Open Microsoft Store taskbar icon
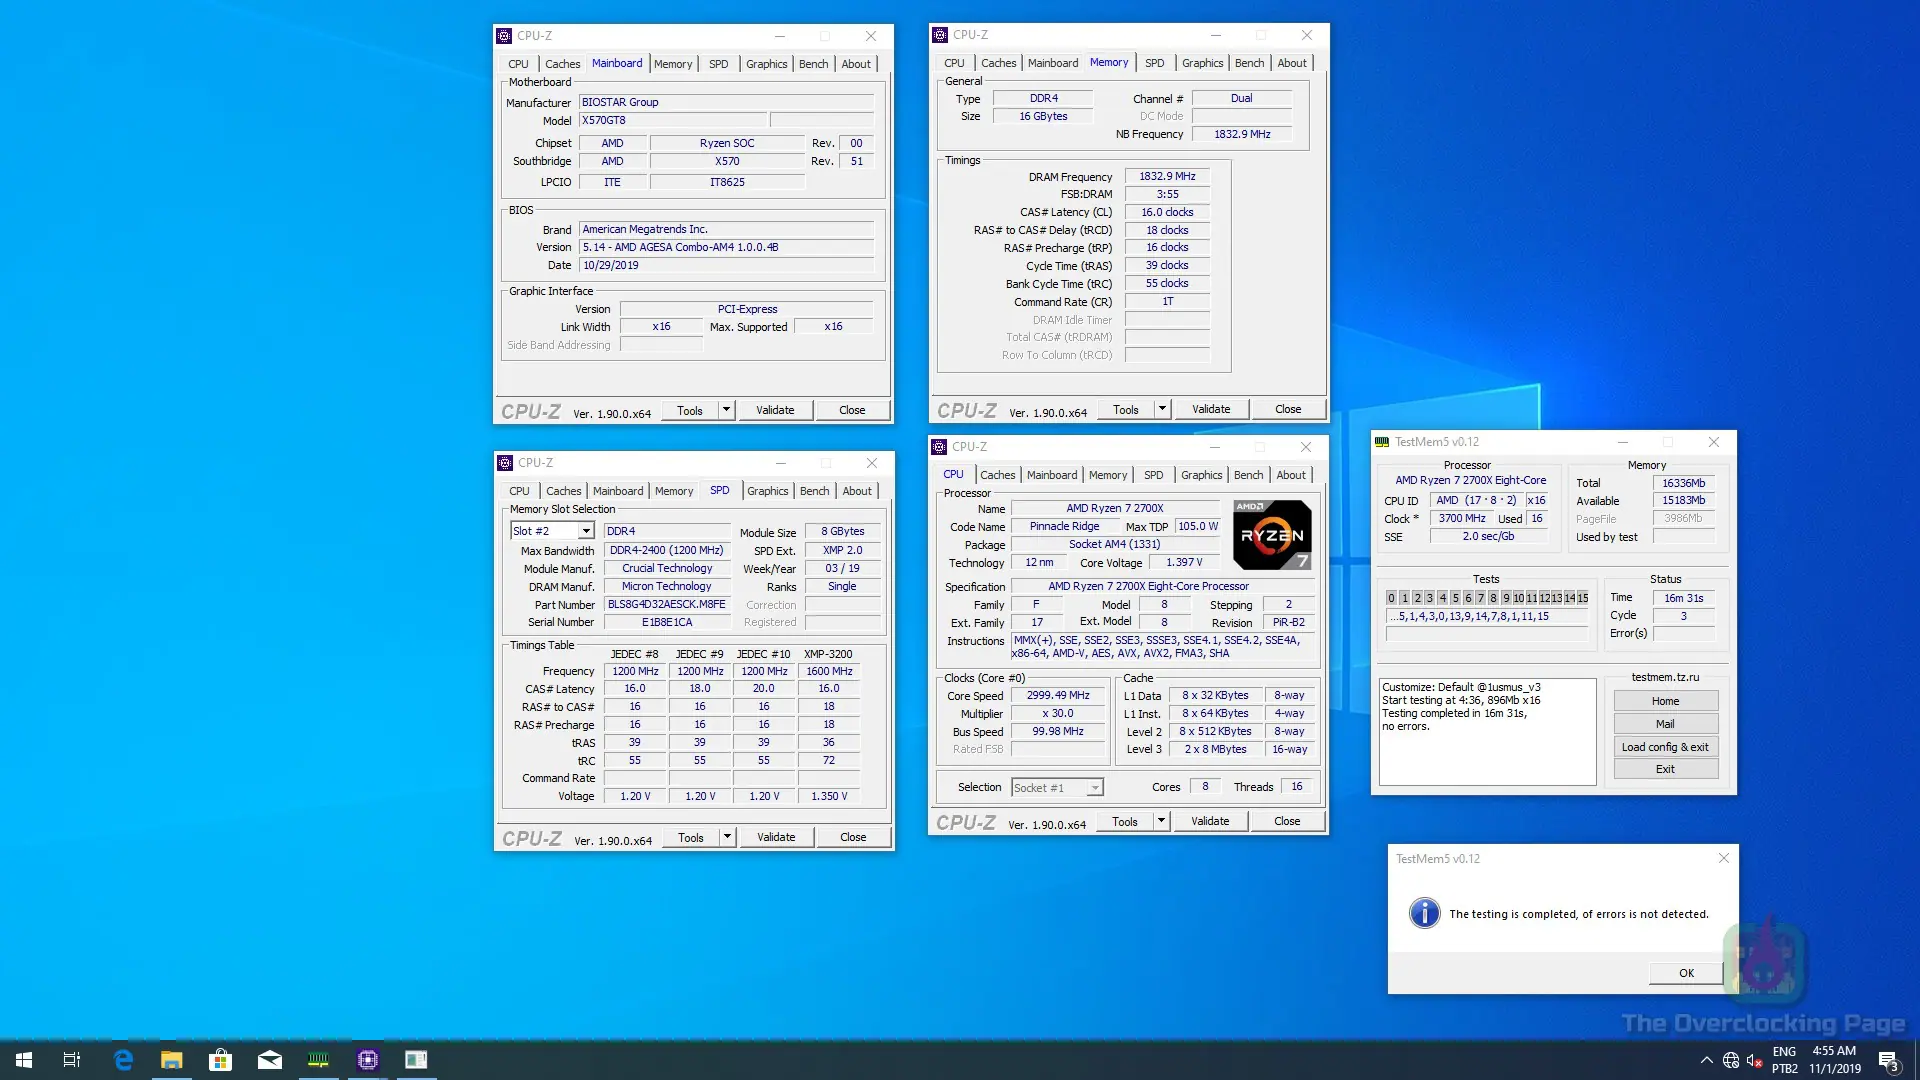The image size is (1920, 1080). coord(220,1060)
